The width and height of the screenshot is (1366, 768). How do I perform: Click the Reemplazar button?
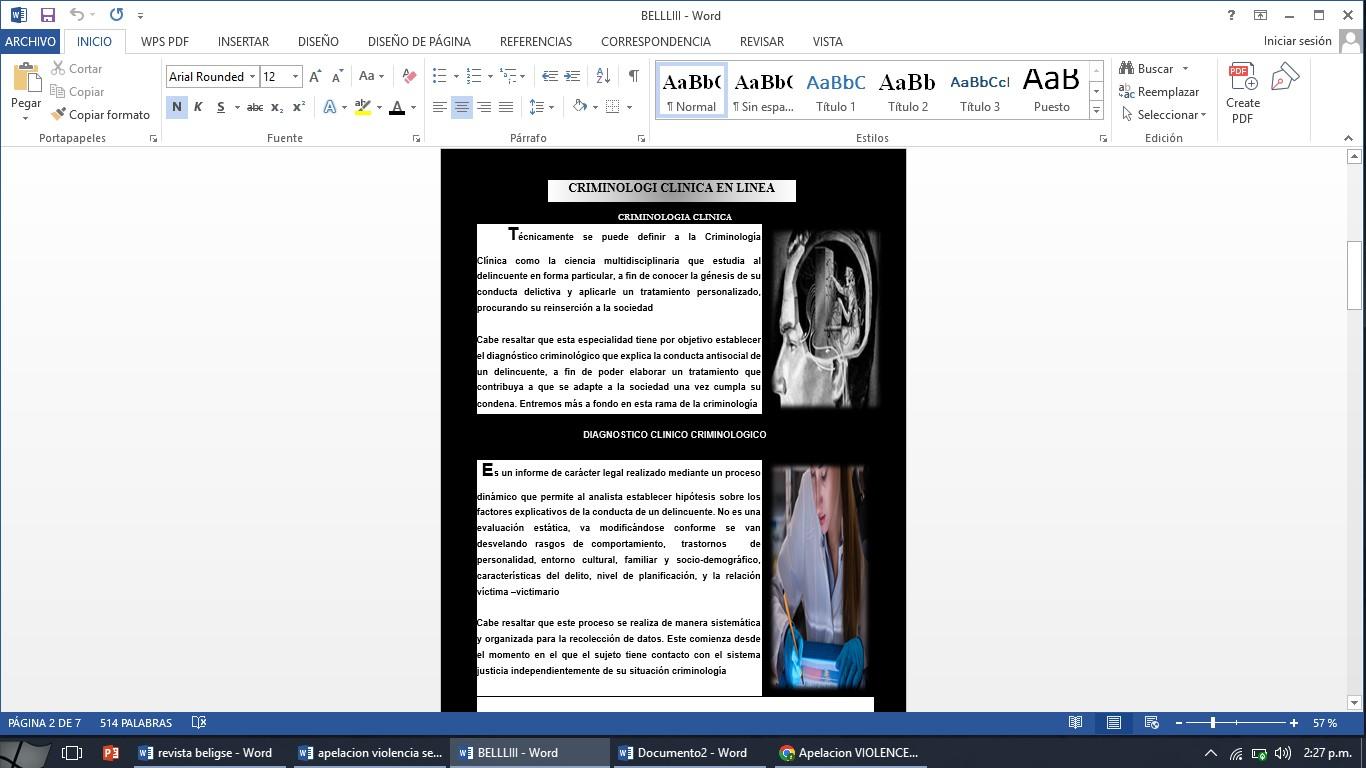tap(1160, 92)
